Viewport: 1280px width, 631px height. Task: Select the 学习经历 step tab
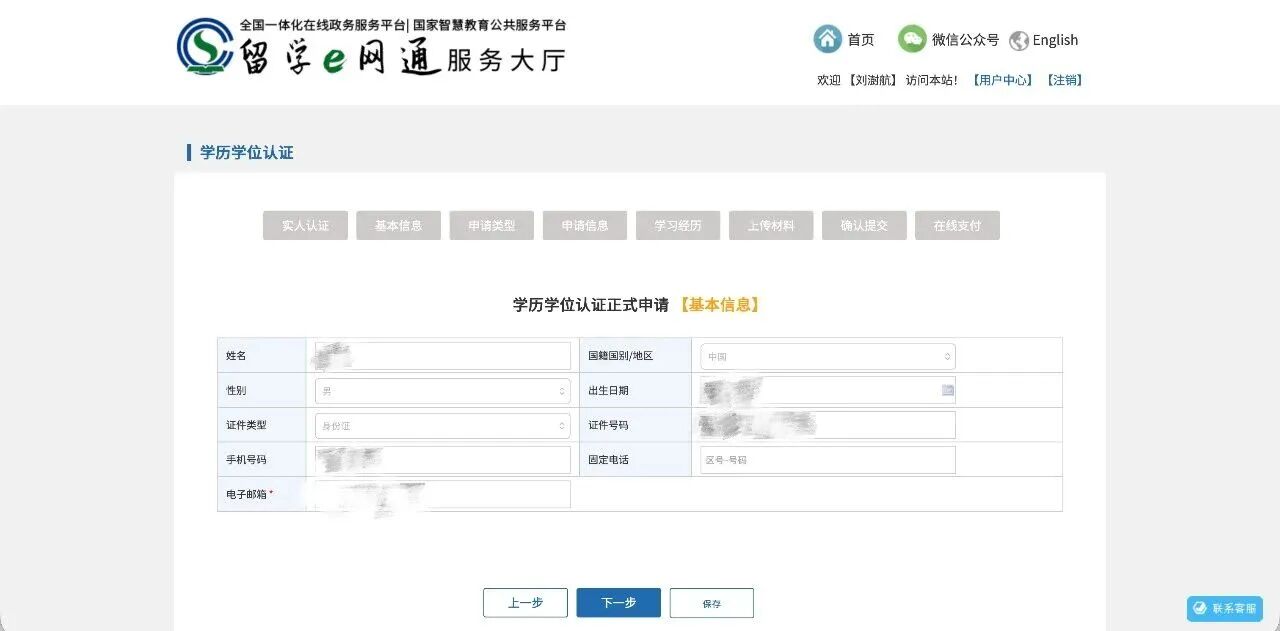point(678,225)
